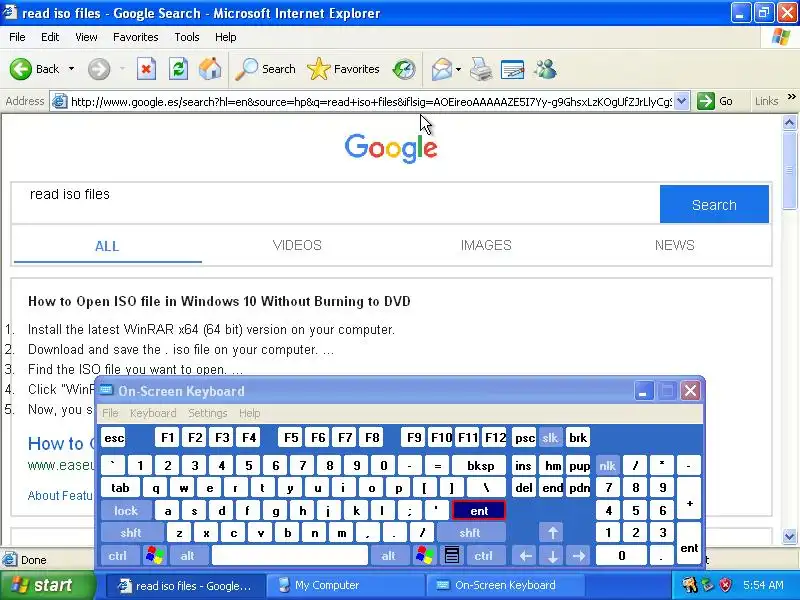Switch to the VIDEOS results tab
800x600 pixels.
tap(297, 245)
